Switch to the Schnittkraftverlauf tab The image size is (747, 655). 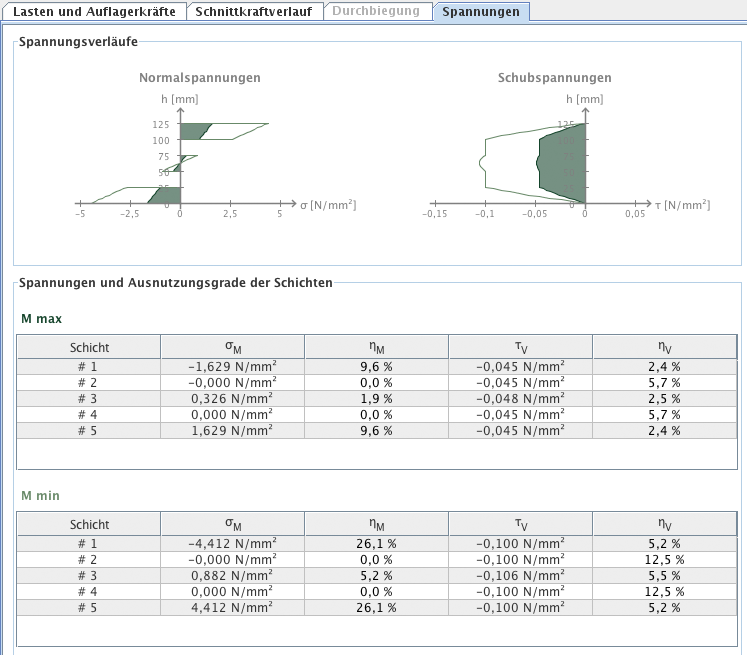(255, 12)
